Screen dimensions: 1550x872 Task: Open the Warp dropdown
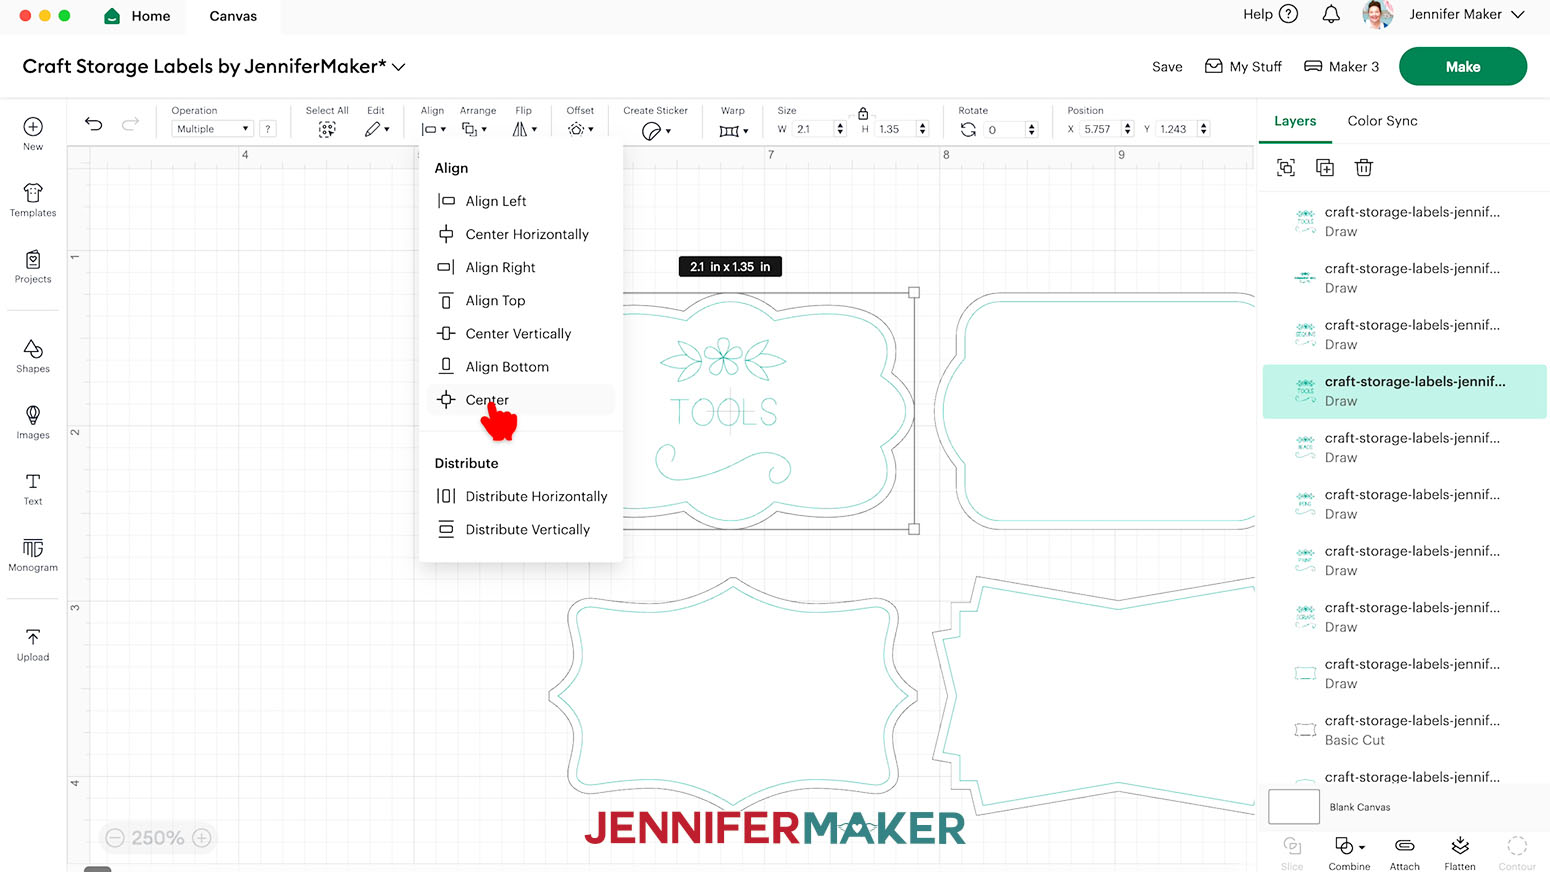734,131
